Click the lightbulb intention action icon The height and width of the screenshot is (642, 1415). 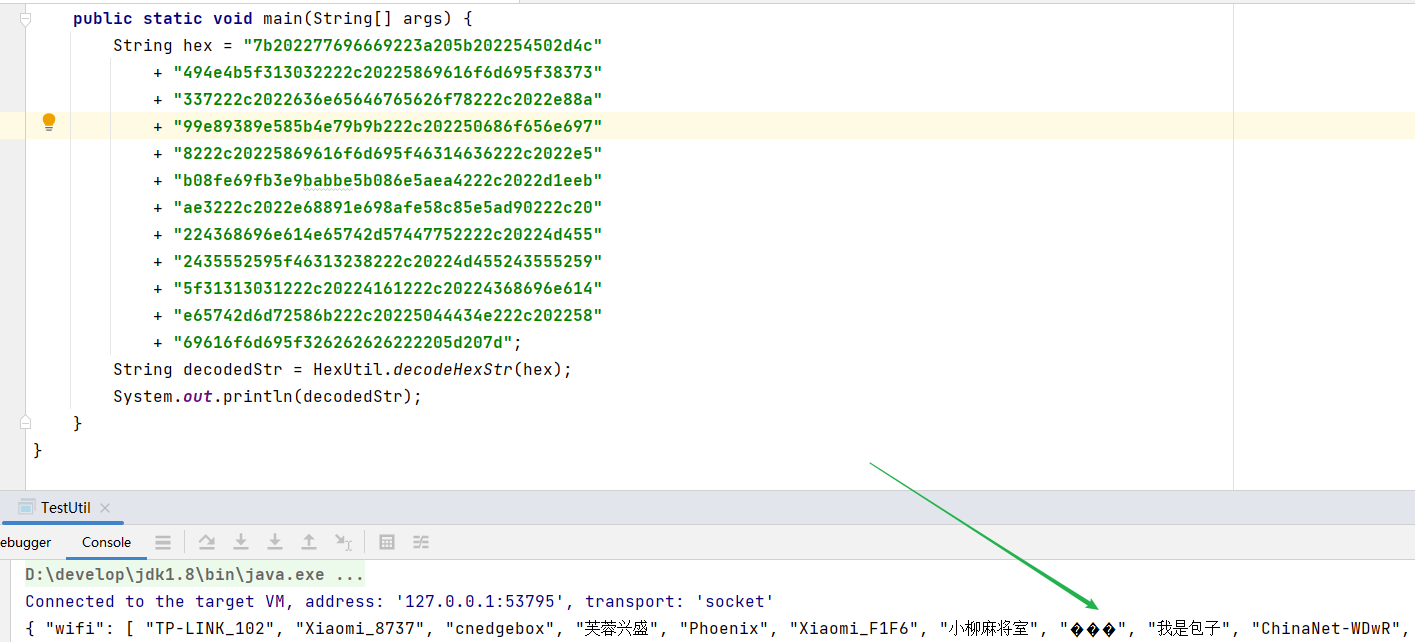[x=48, y=121]
